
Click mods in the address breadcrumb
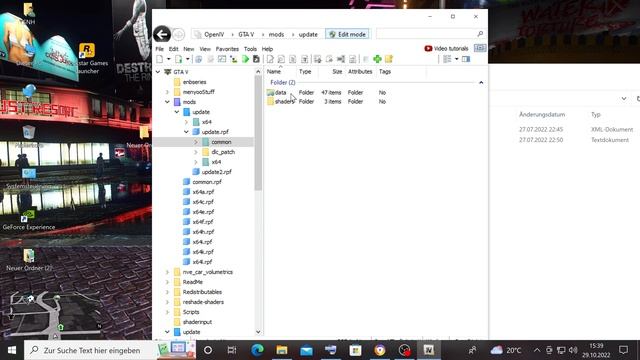(x=276, y=35)
